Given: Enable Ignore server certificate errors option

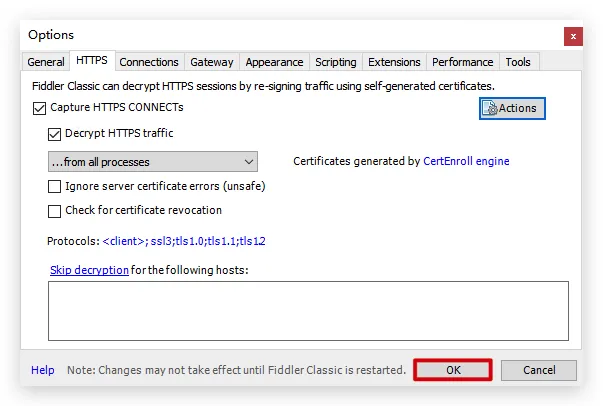Looking at the screenshot, I should click(x=55, y=186).
